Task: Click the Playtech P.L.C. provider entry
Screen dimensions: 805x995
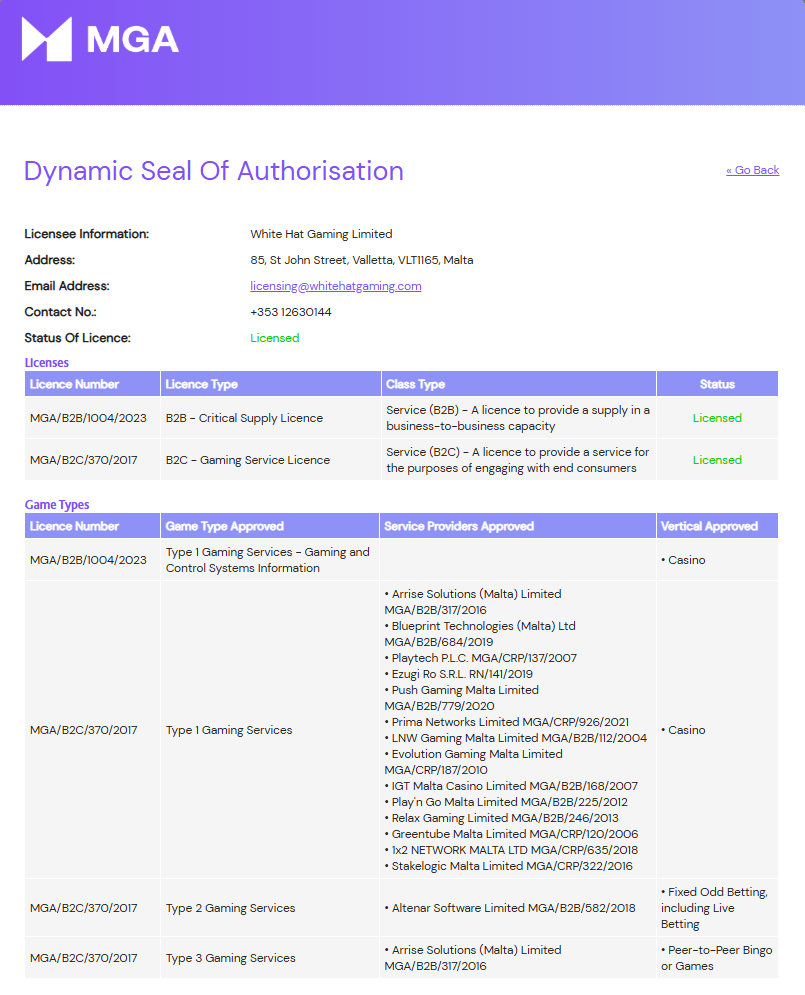Action: tap(481, 658)
